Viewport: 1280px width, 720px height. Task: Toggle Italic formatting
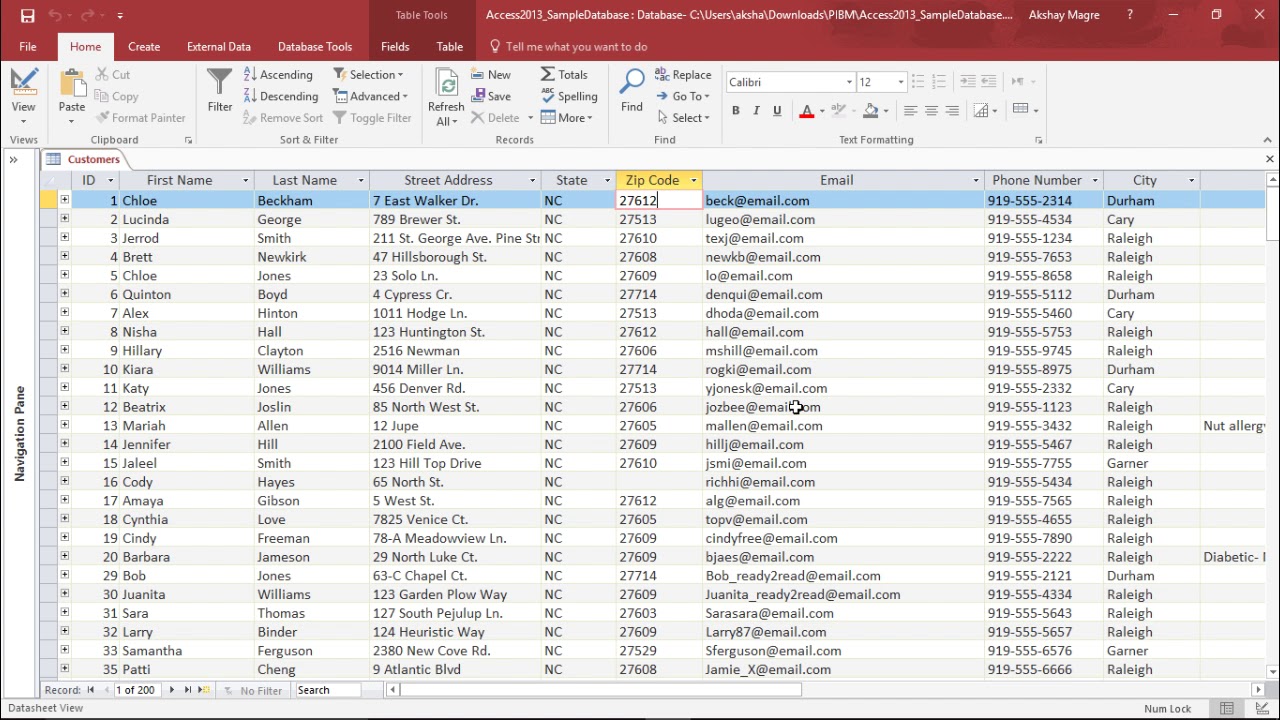coord(756,111)
